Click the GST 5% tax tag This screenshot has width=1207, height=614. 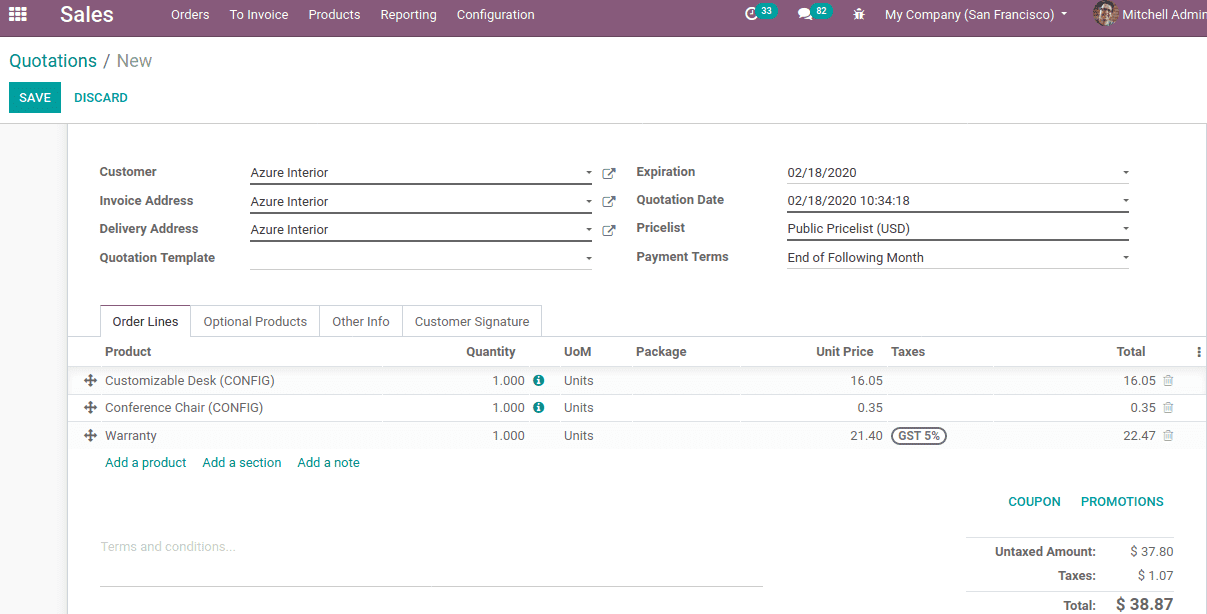919,436
